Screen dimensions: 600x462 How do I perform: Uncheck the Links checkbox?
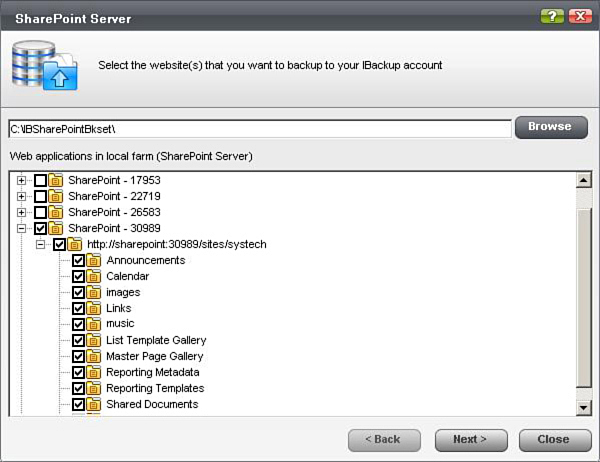pyautogui.click(x=78, y=309)
